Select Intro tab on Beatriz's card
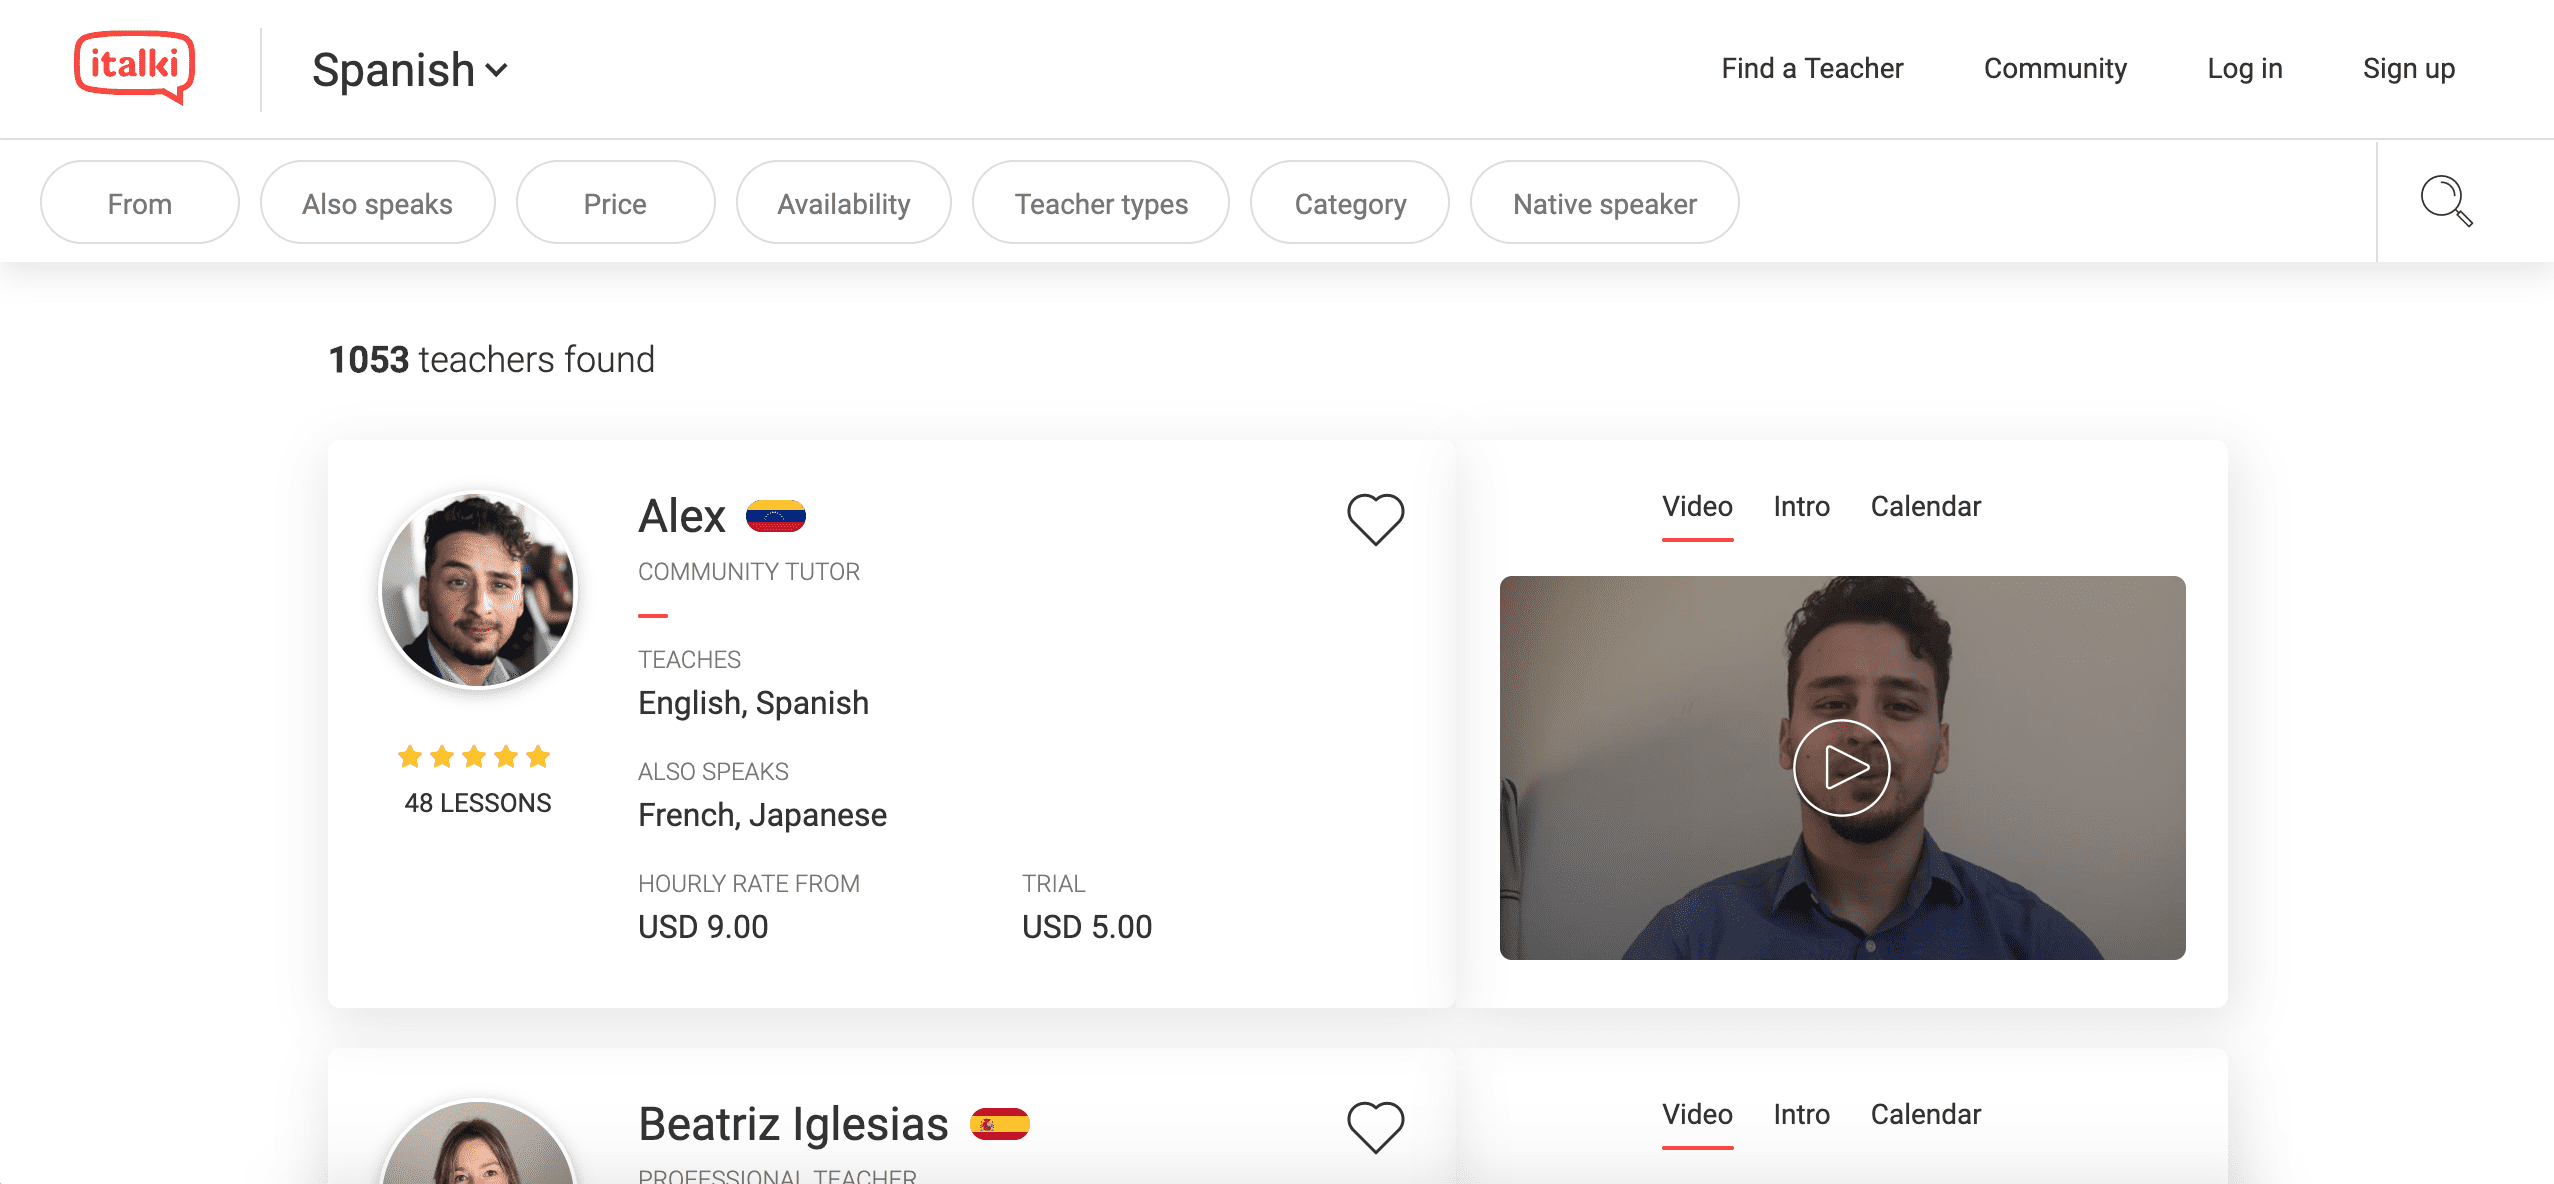This screenshot has width=2554, height=1184. click(1801, 1115)
